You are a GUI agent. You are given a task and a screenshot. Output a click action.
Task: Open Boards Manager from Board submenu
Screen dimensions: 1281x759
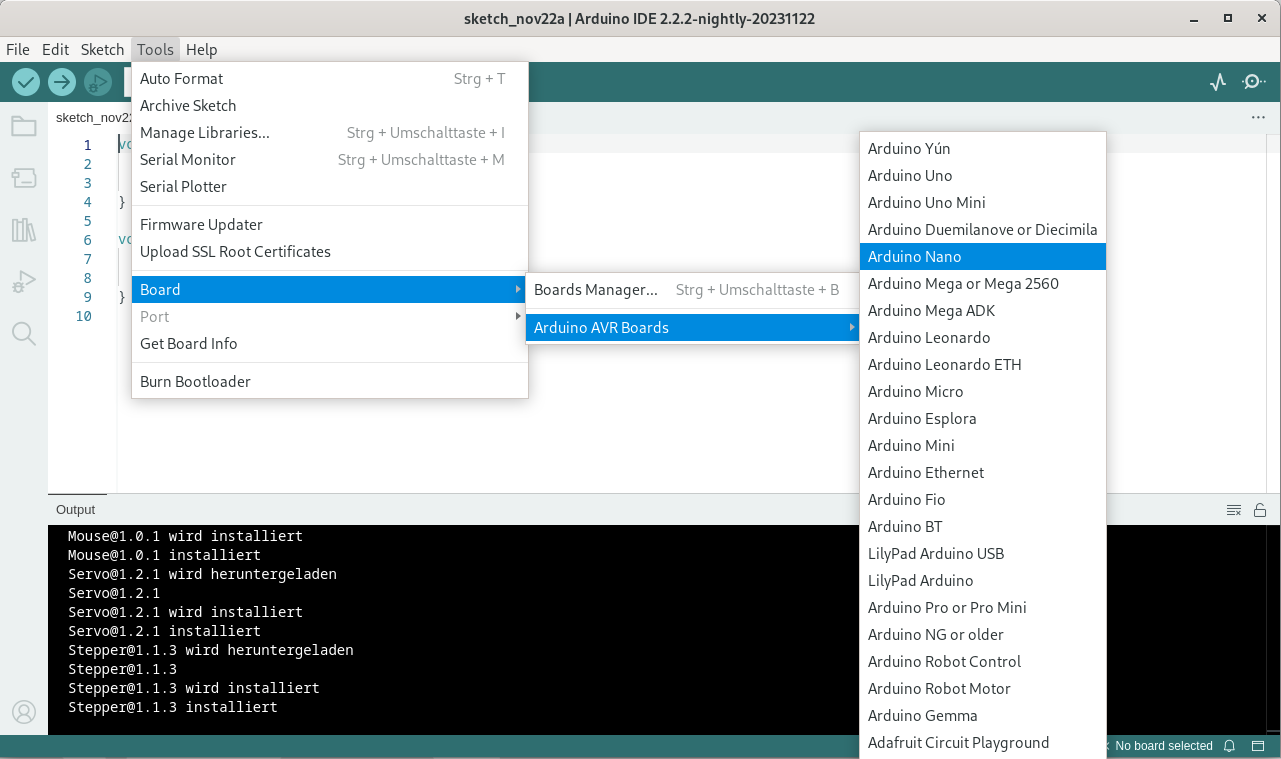coord(693,289)
